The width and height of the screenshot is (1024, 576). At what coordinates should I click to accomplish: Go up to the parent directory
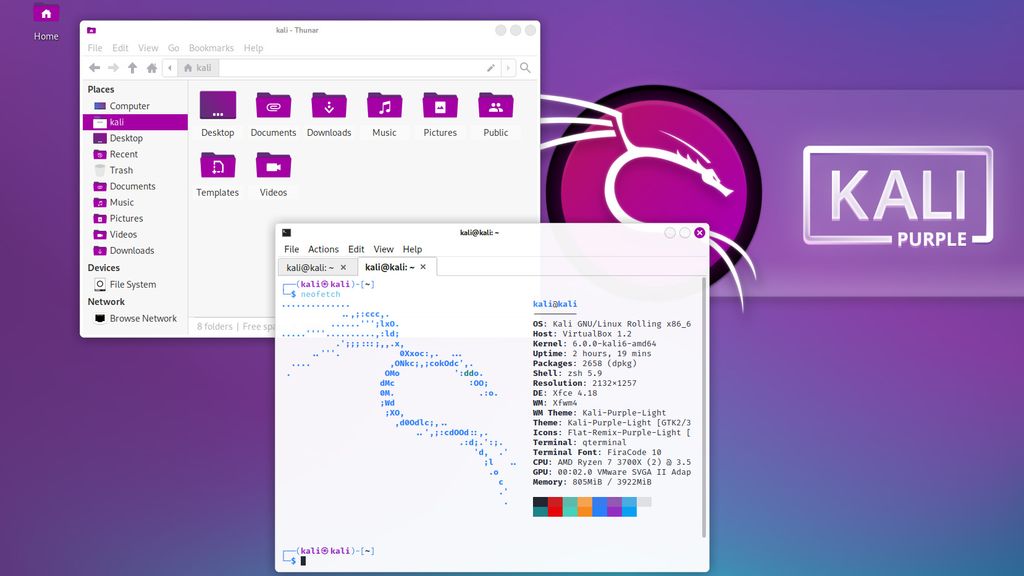pyautogui.click(x=131, y=67)
